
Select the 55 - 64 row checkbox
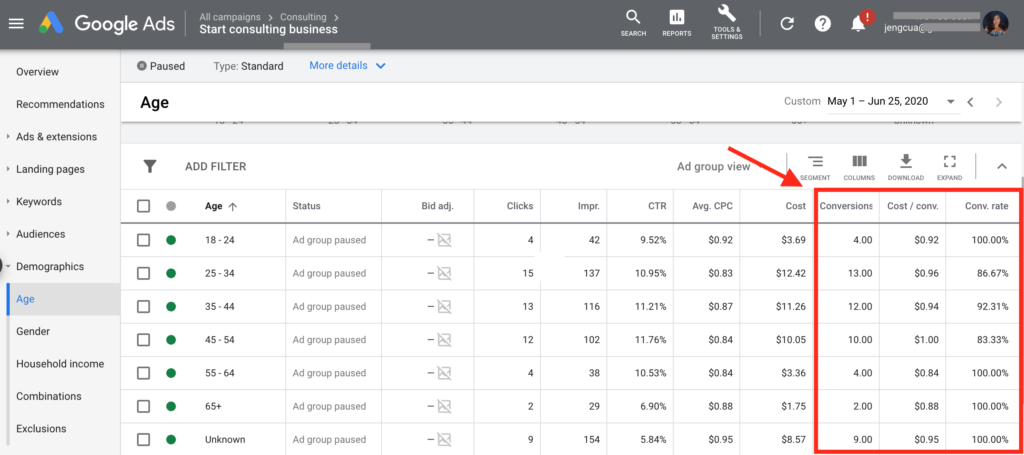(x=143, y=373)
